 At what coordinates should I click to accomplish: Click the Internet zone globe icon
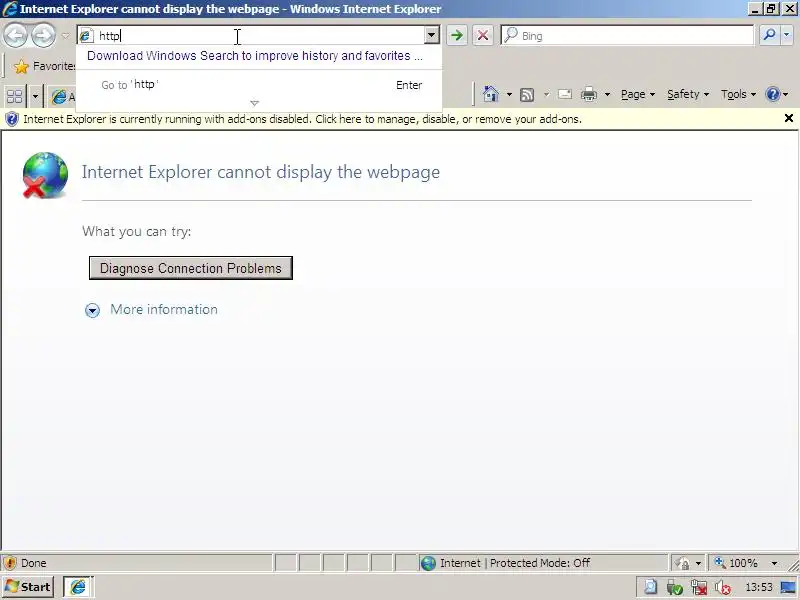point(428,563)
